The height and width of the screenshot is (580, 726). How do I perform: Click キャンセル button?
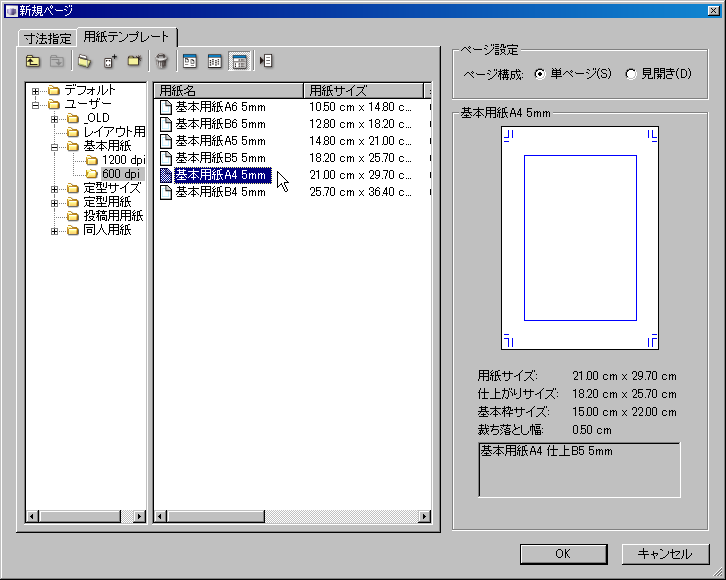click(x=665, y=554)
